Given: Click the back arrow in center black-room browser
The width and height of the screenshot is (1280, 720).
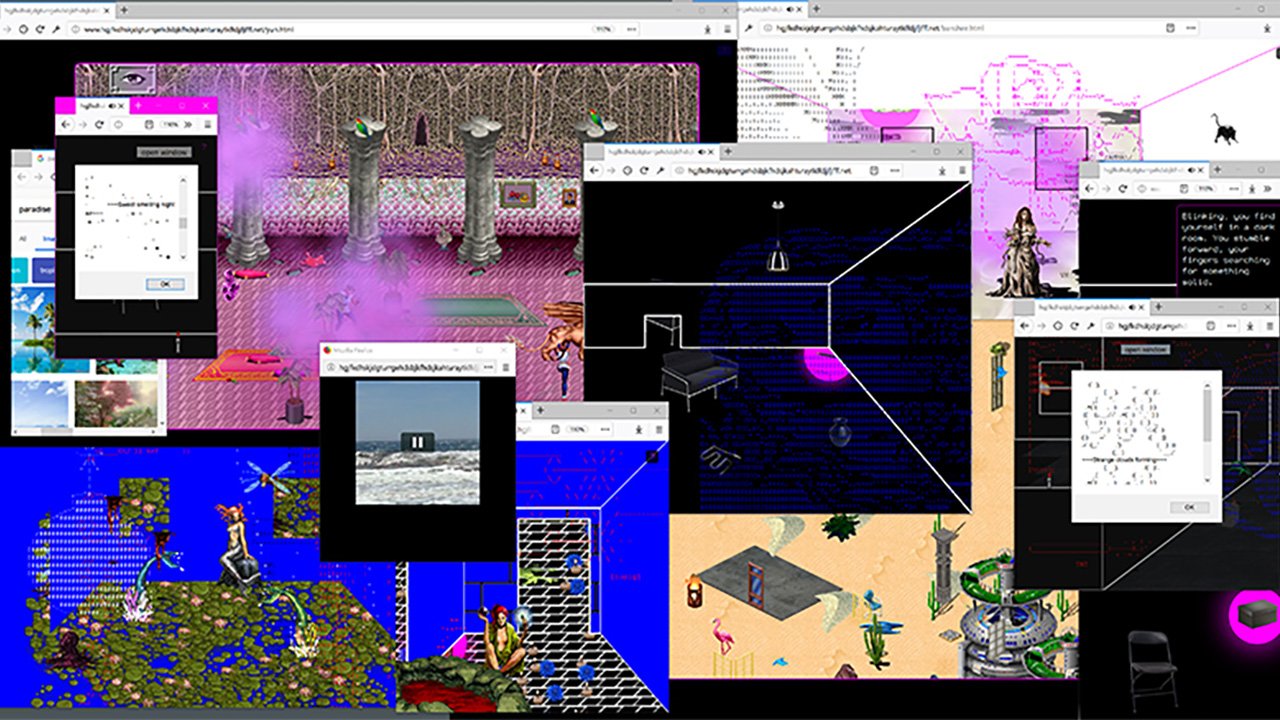Looking at the screenshot, I should (x=595, y=171).
